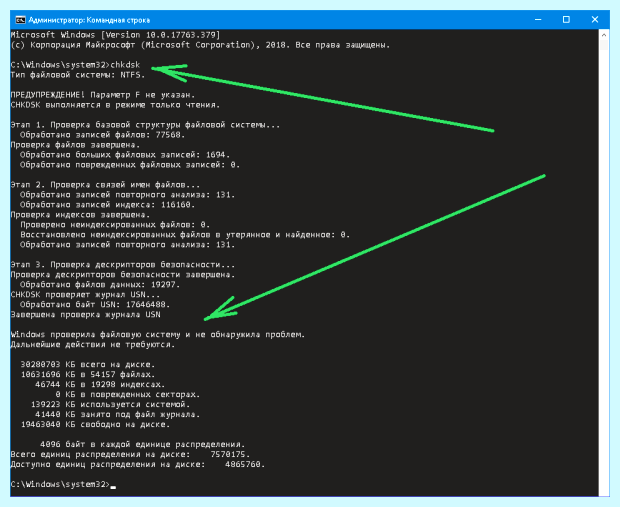620x507 pixels.
Task: Click 'Обработано записей файлов: 77568.' line
Action: tap(102, 135)
